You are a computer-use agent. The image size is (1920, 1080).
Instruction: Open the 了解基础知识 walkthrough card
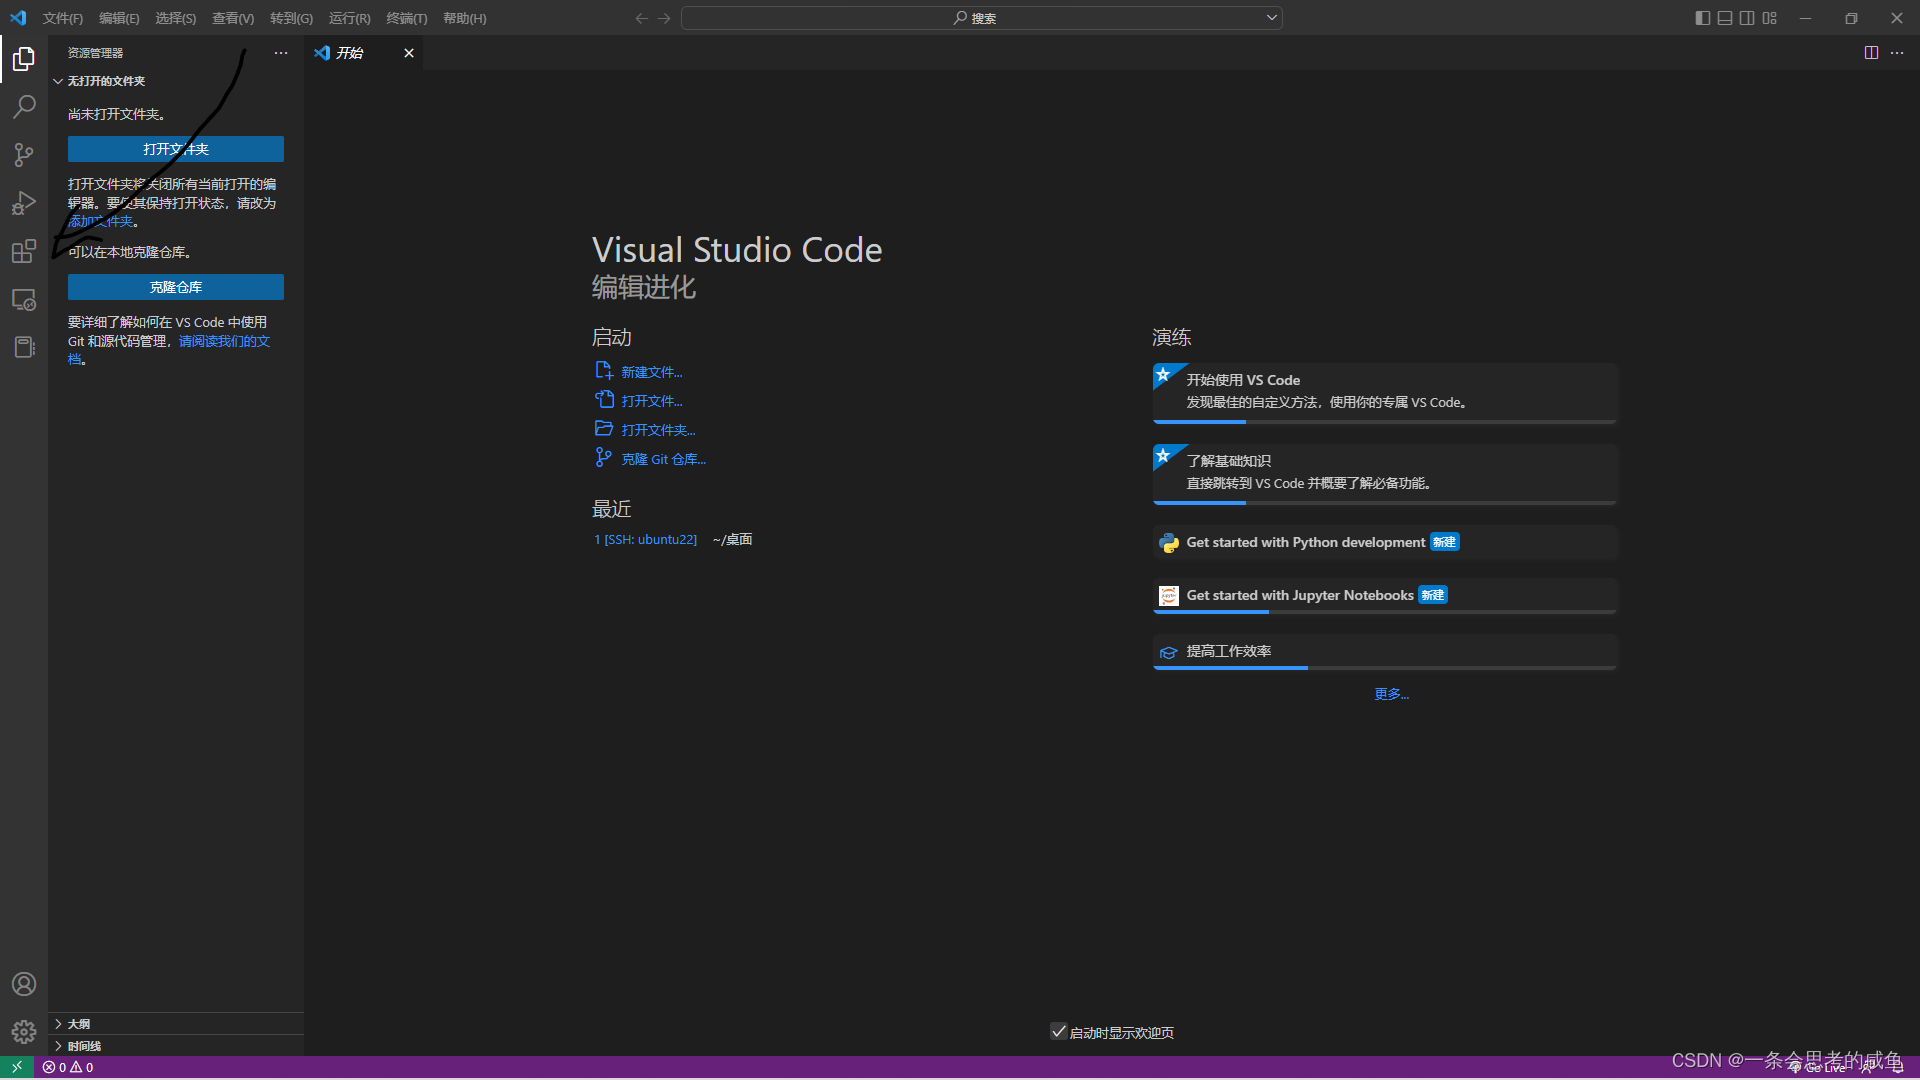[1384, 474]
